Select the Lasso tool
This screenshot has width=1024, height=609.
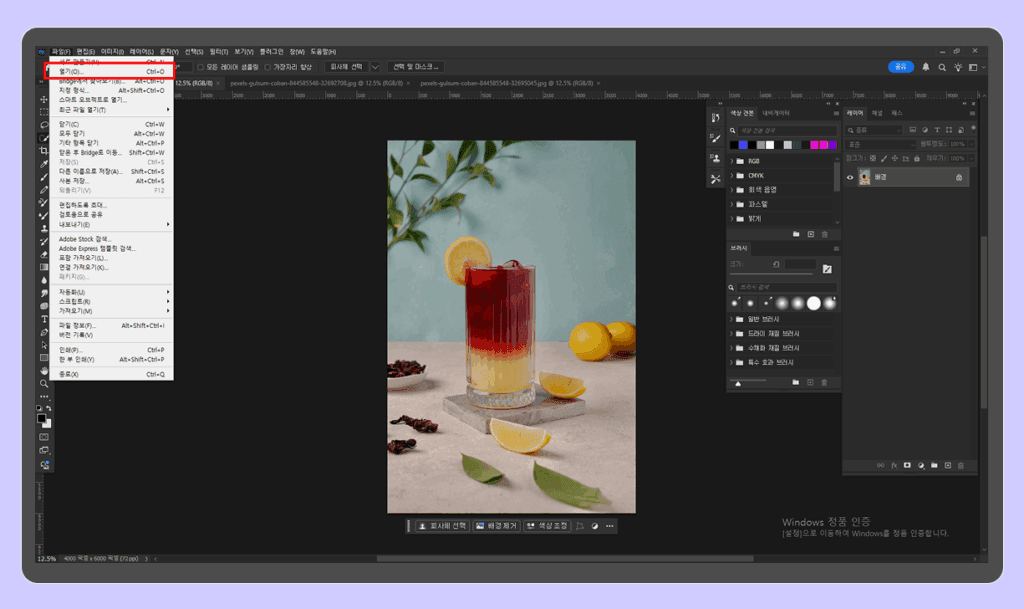[44, 125]
